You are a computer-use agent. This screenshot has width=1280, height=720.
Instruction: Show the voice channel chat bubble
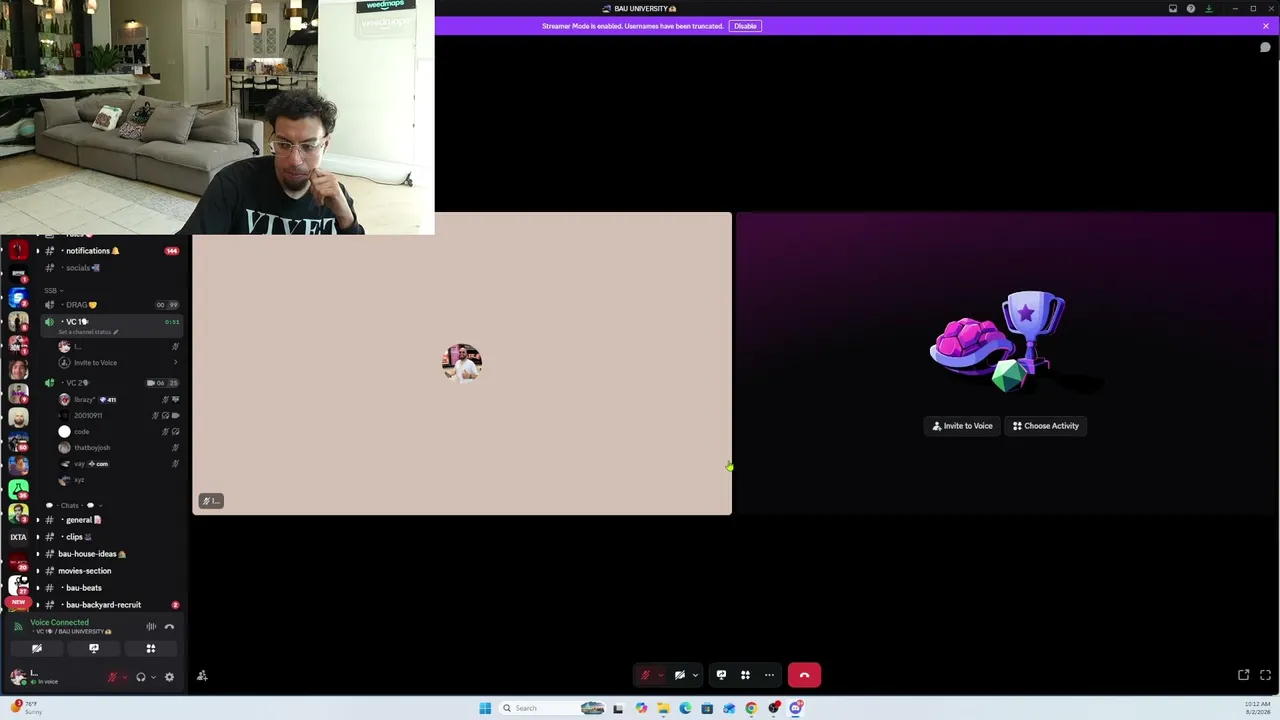[x=1265, y=47]
